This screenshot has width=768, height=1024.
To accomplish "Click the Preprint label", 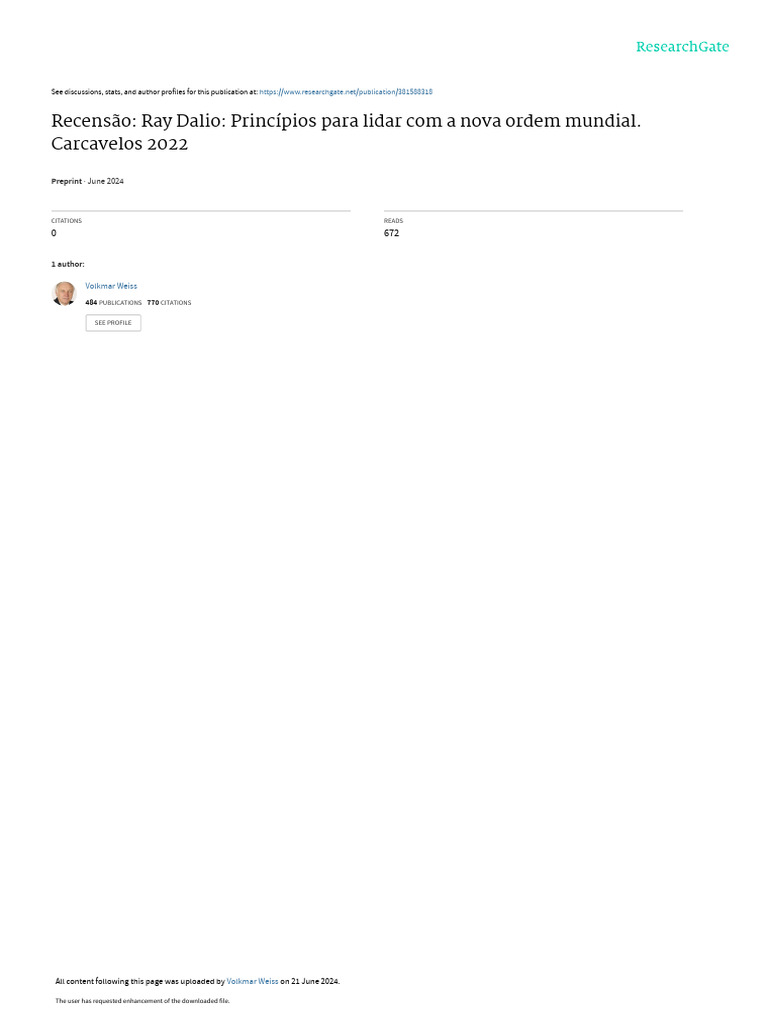I will point(67,181).
